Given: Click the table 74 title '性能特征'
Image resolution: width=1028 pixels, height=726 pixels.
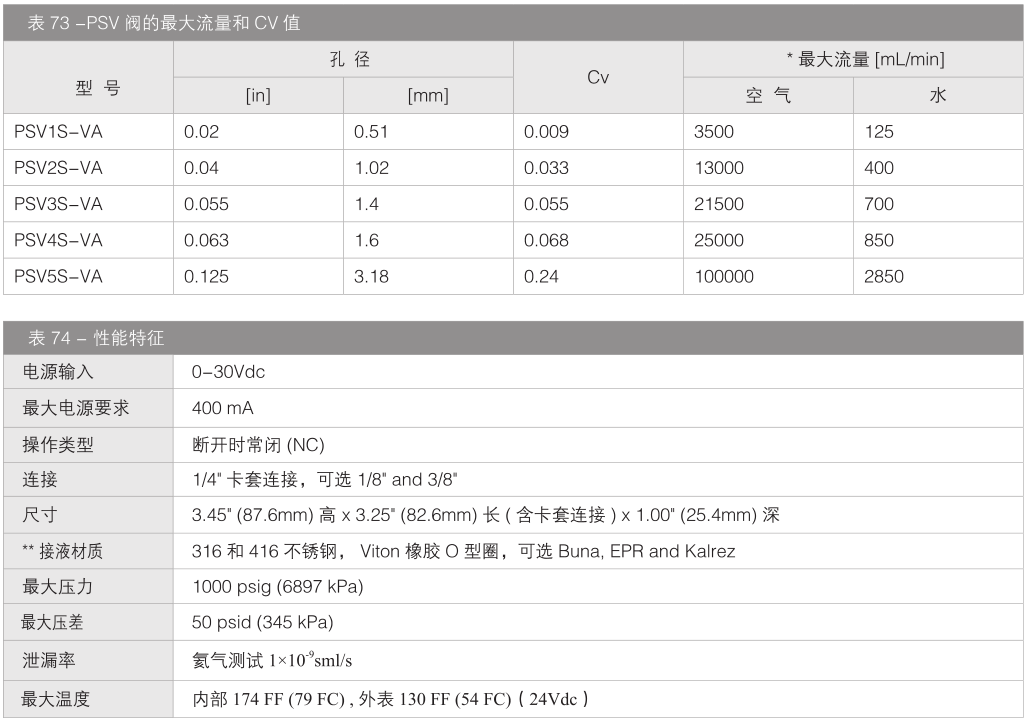Looking at the screenshot, I should [x=128, y=338].
